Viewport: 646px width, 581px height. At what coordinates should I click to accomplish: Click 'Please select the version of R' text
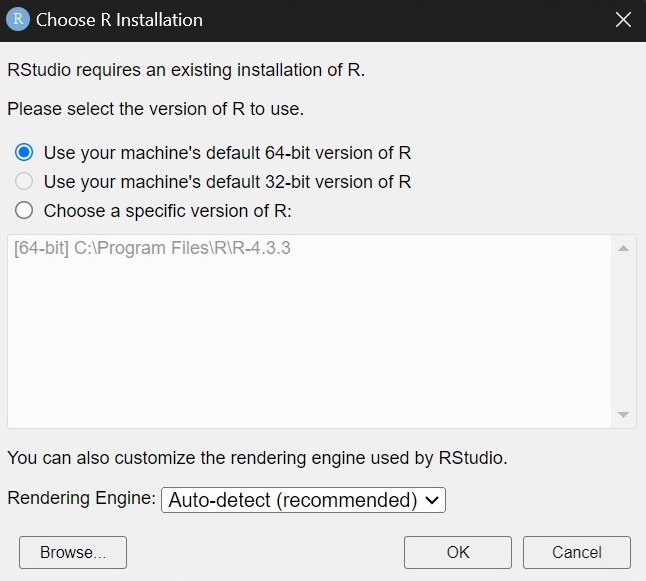tap(126, 109)
